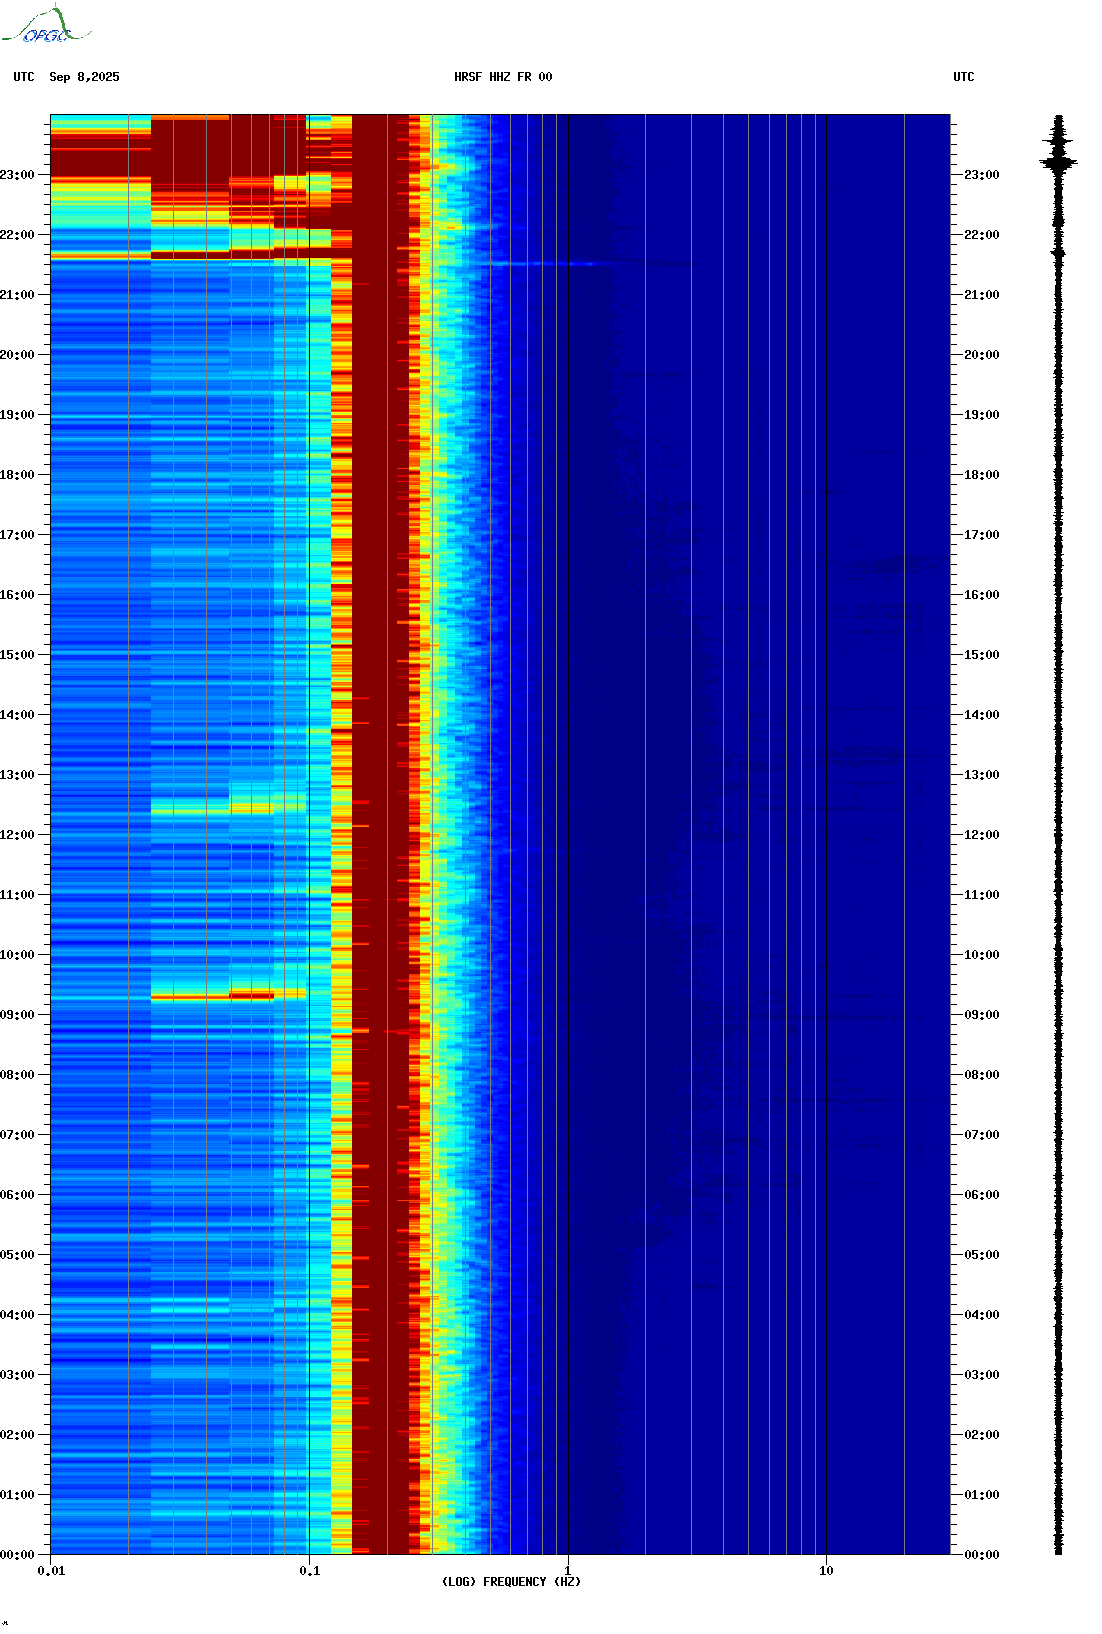Click the 06:00 label on the right axis
This screenshot has width=1102, height=1634.
pos(982,1195)
